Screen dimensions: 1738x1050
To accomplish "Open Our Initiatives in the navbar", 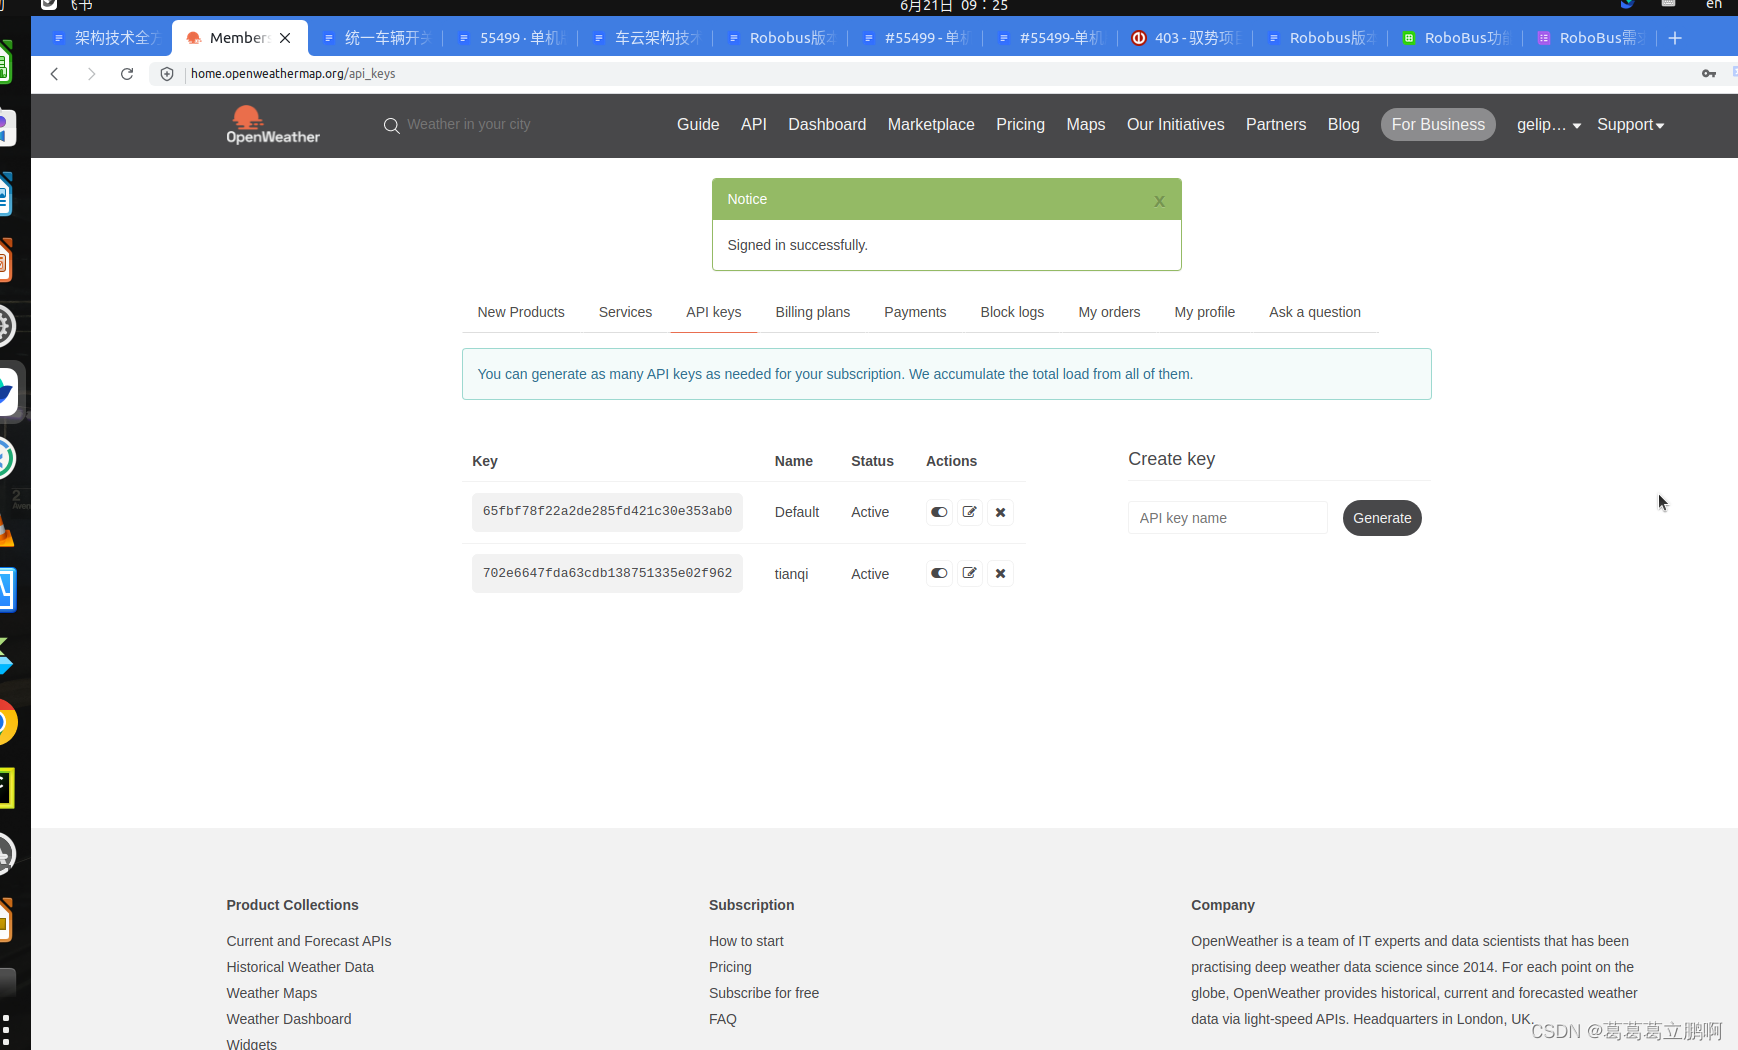I will (1176, 125).
